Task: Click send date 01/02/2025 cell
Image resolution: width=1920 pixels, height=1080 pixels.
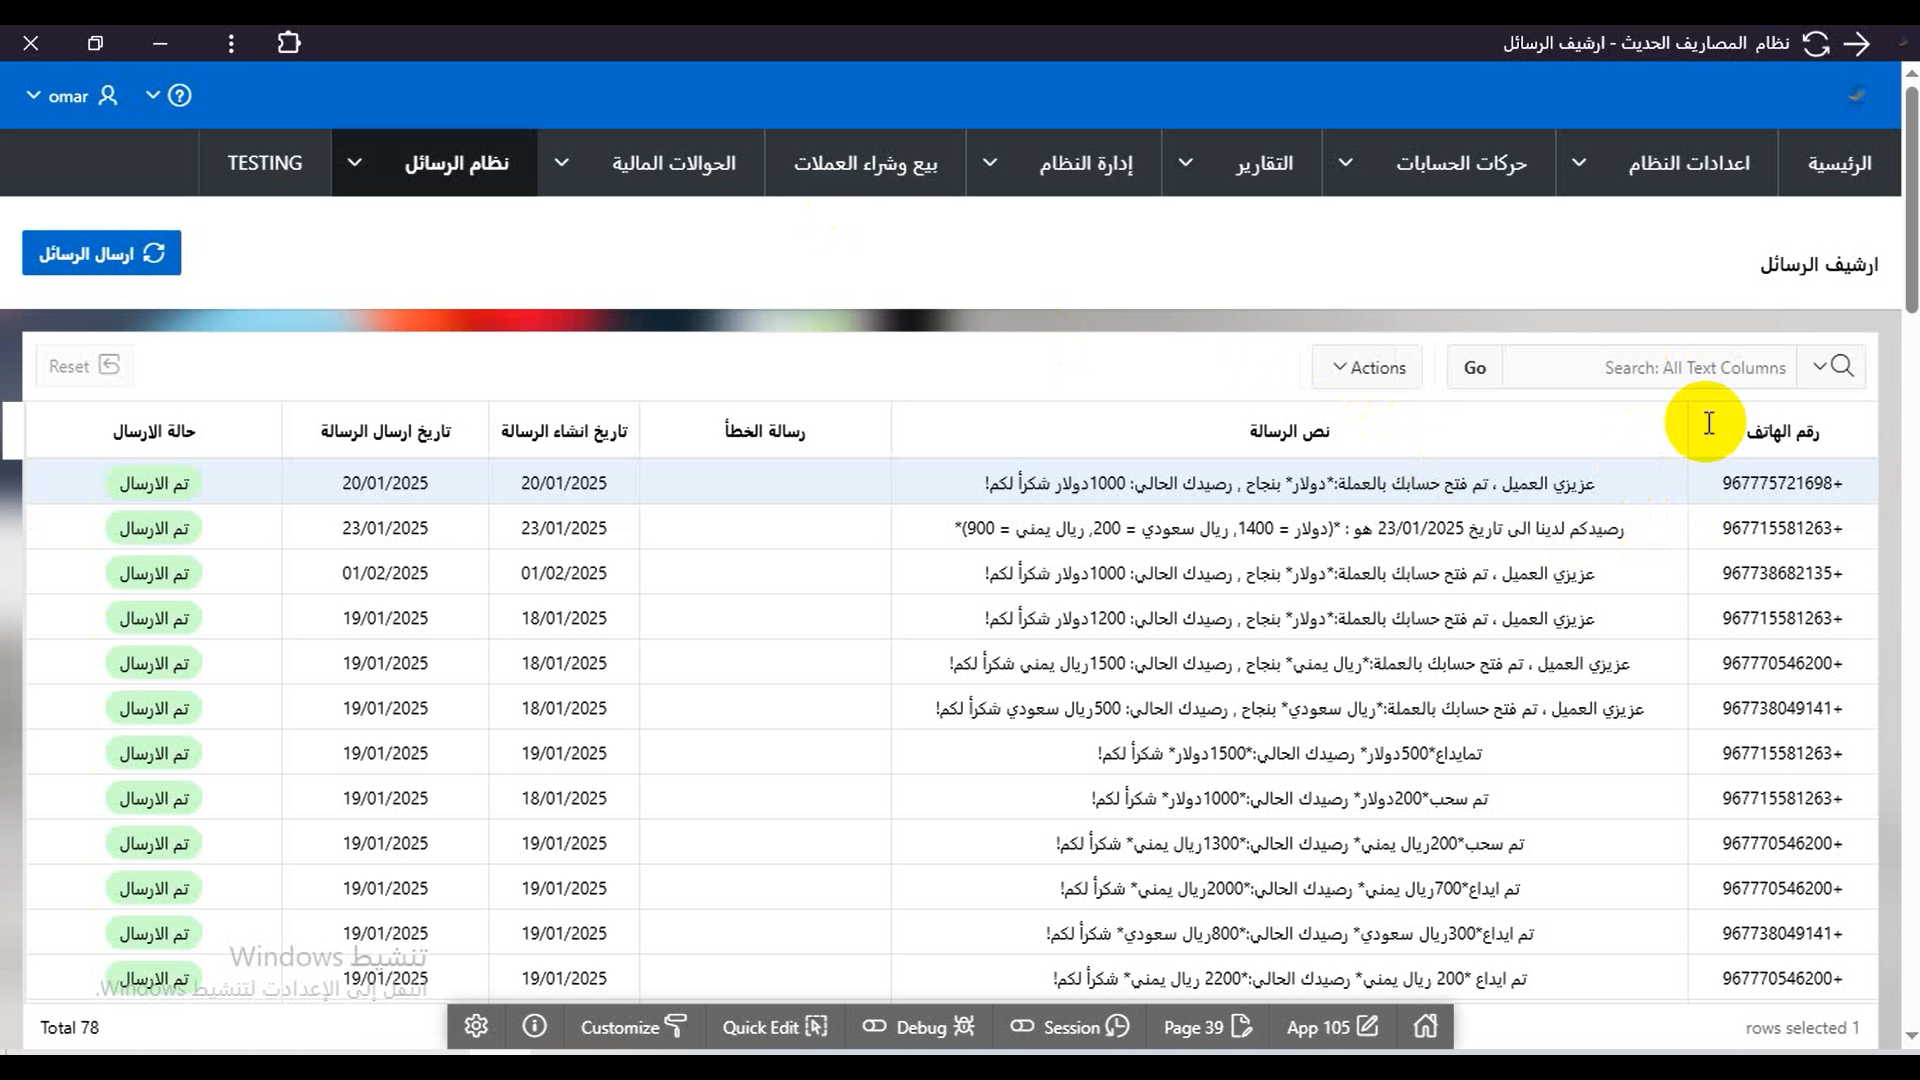Action: [385, 573]
